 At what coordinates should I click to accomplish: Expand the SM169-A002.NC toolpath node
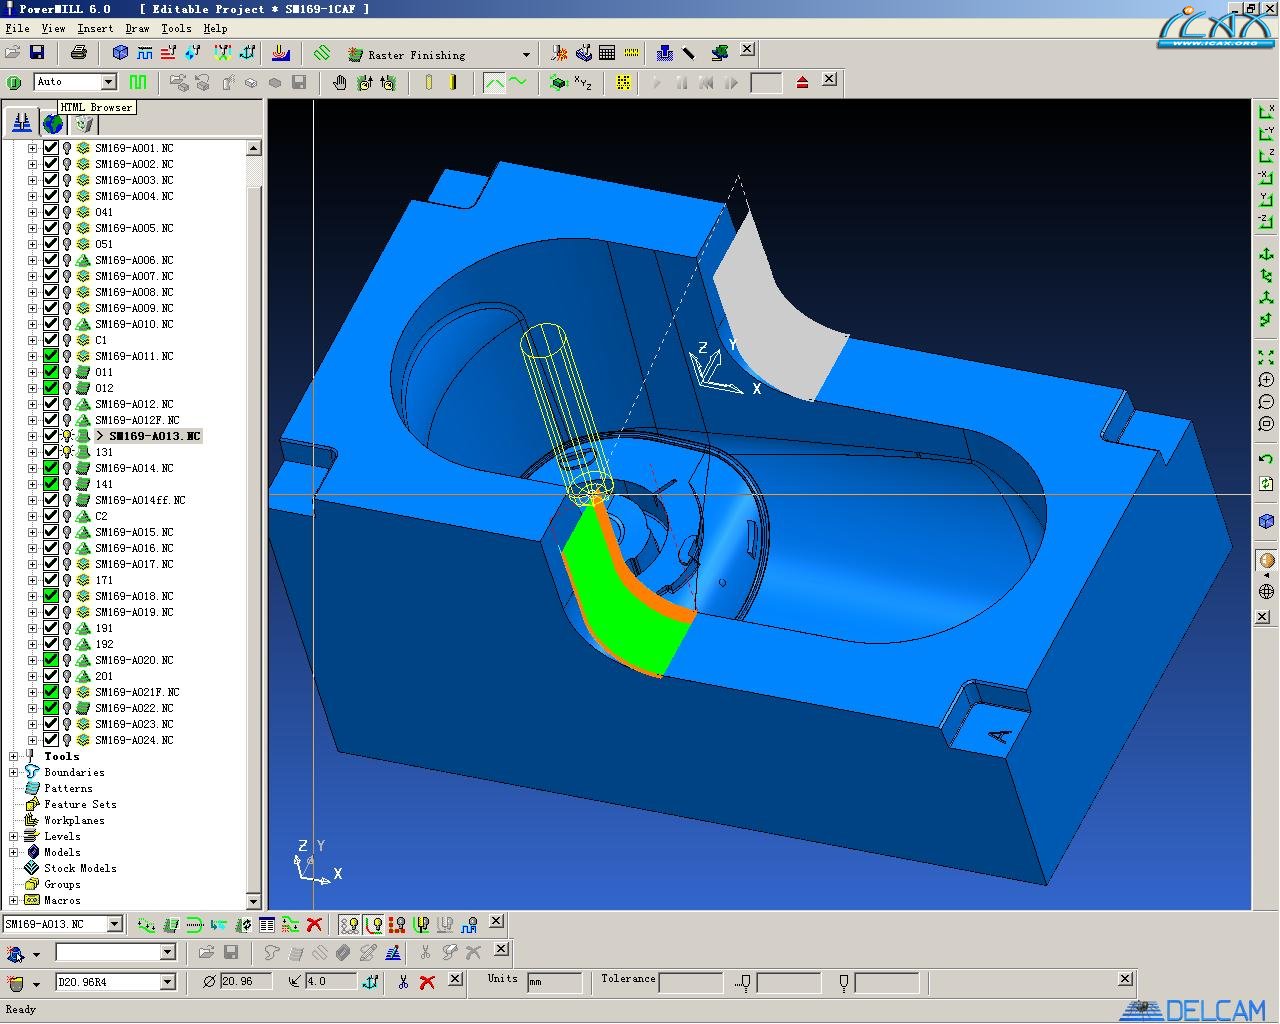click(x=32, y=164)
